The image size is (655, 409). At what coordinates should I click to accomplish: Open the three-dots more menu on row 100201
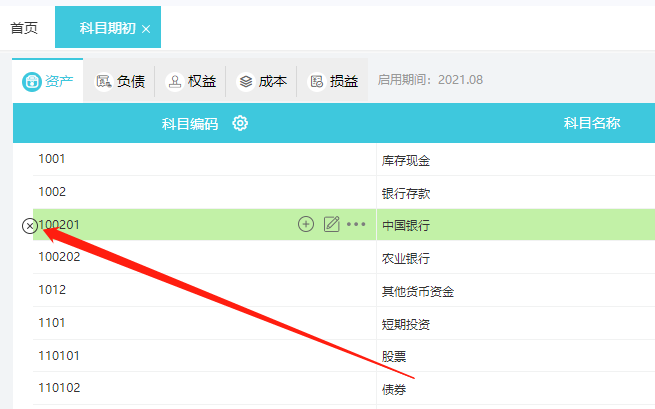[356, 224]
